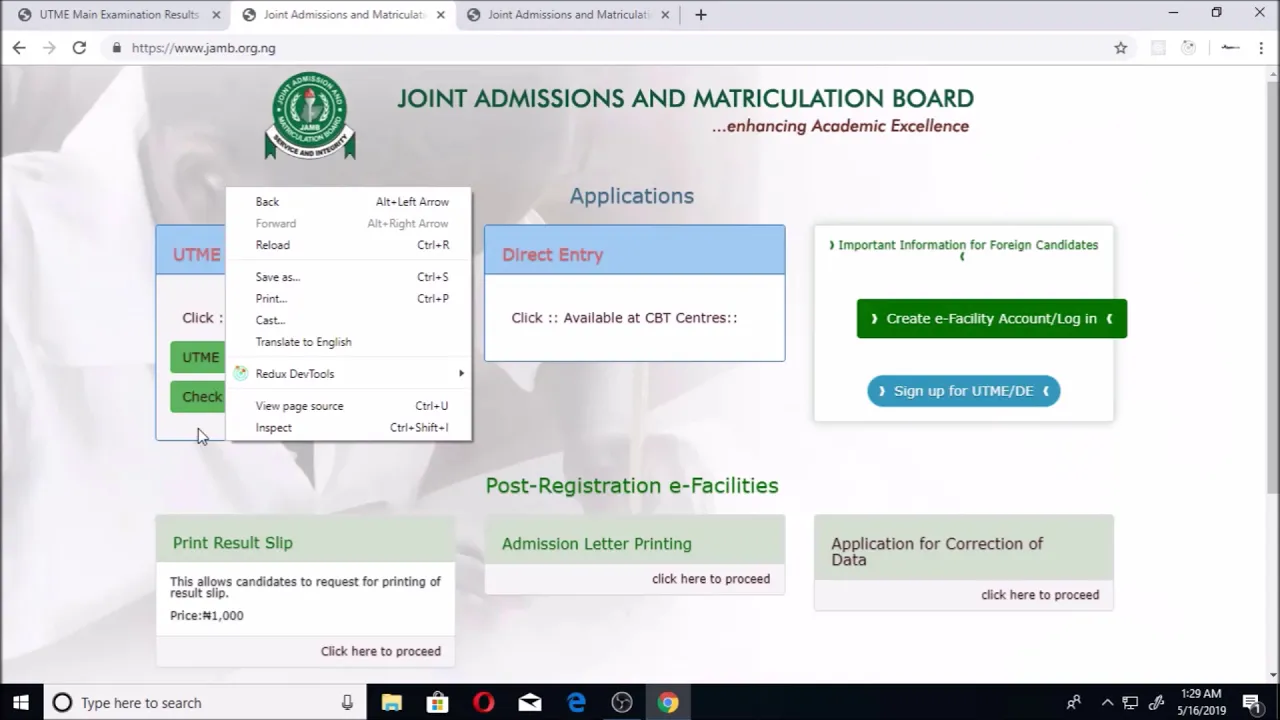Open File Explorer from taskbar
The width and height of the screenshot is (1280, 720).
coord(391,702)
